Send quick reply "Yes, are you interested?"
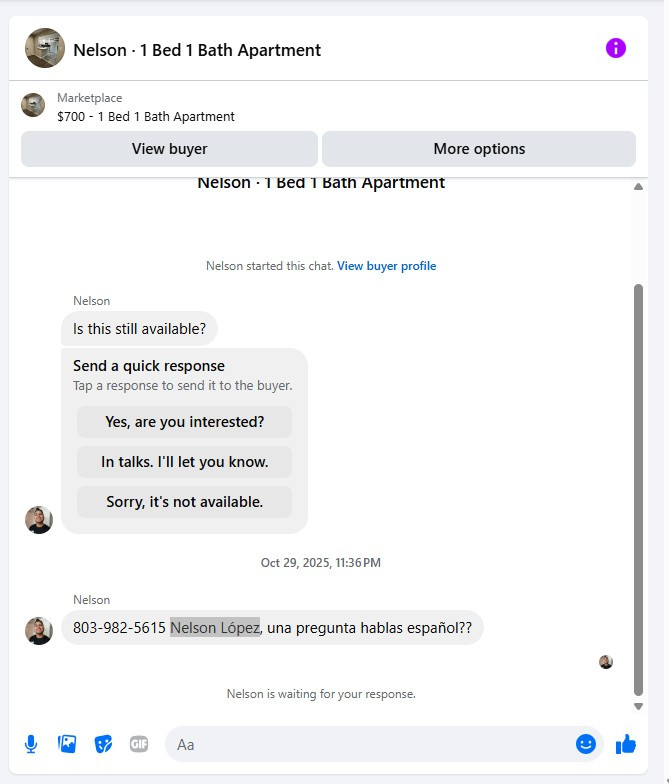 (185, 422)
